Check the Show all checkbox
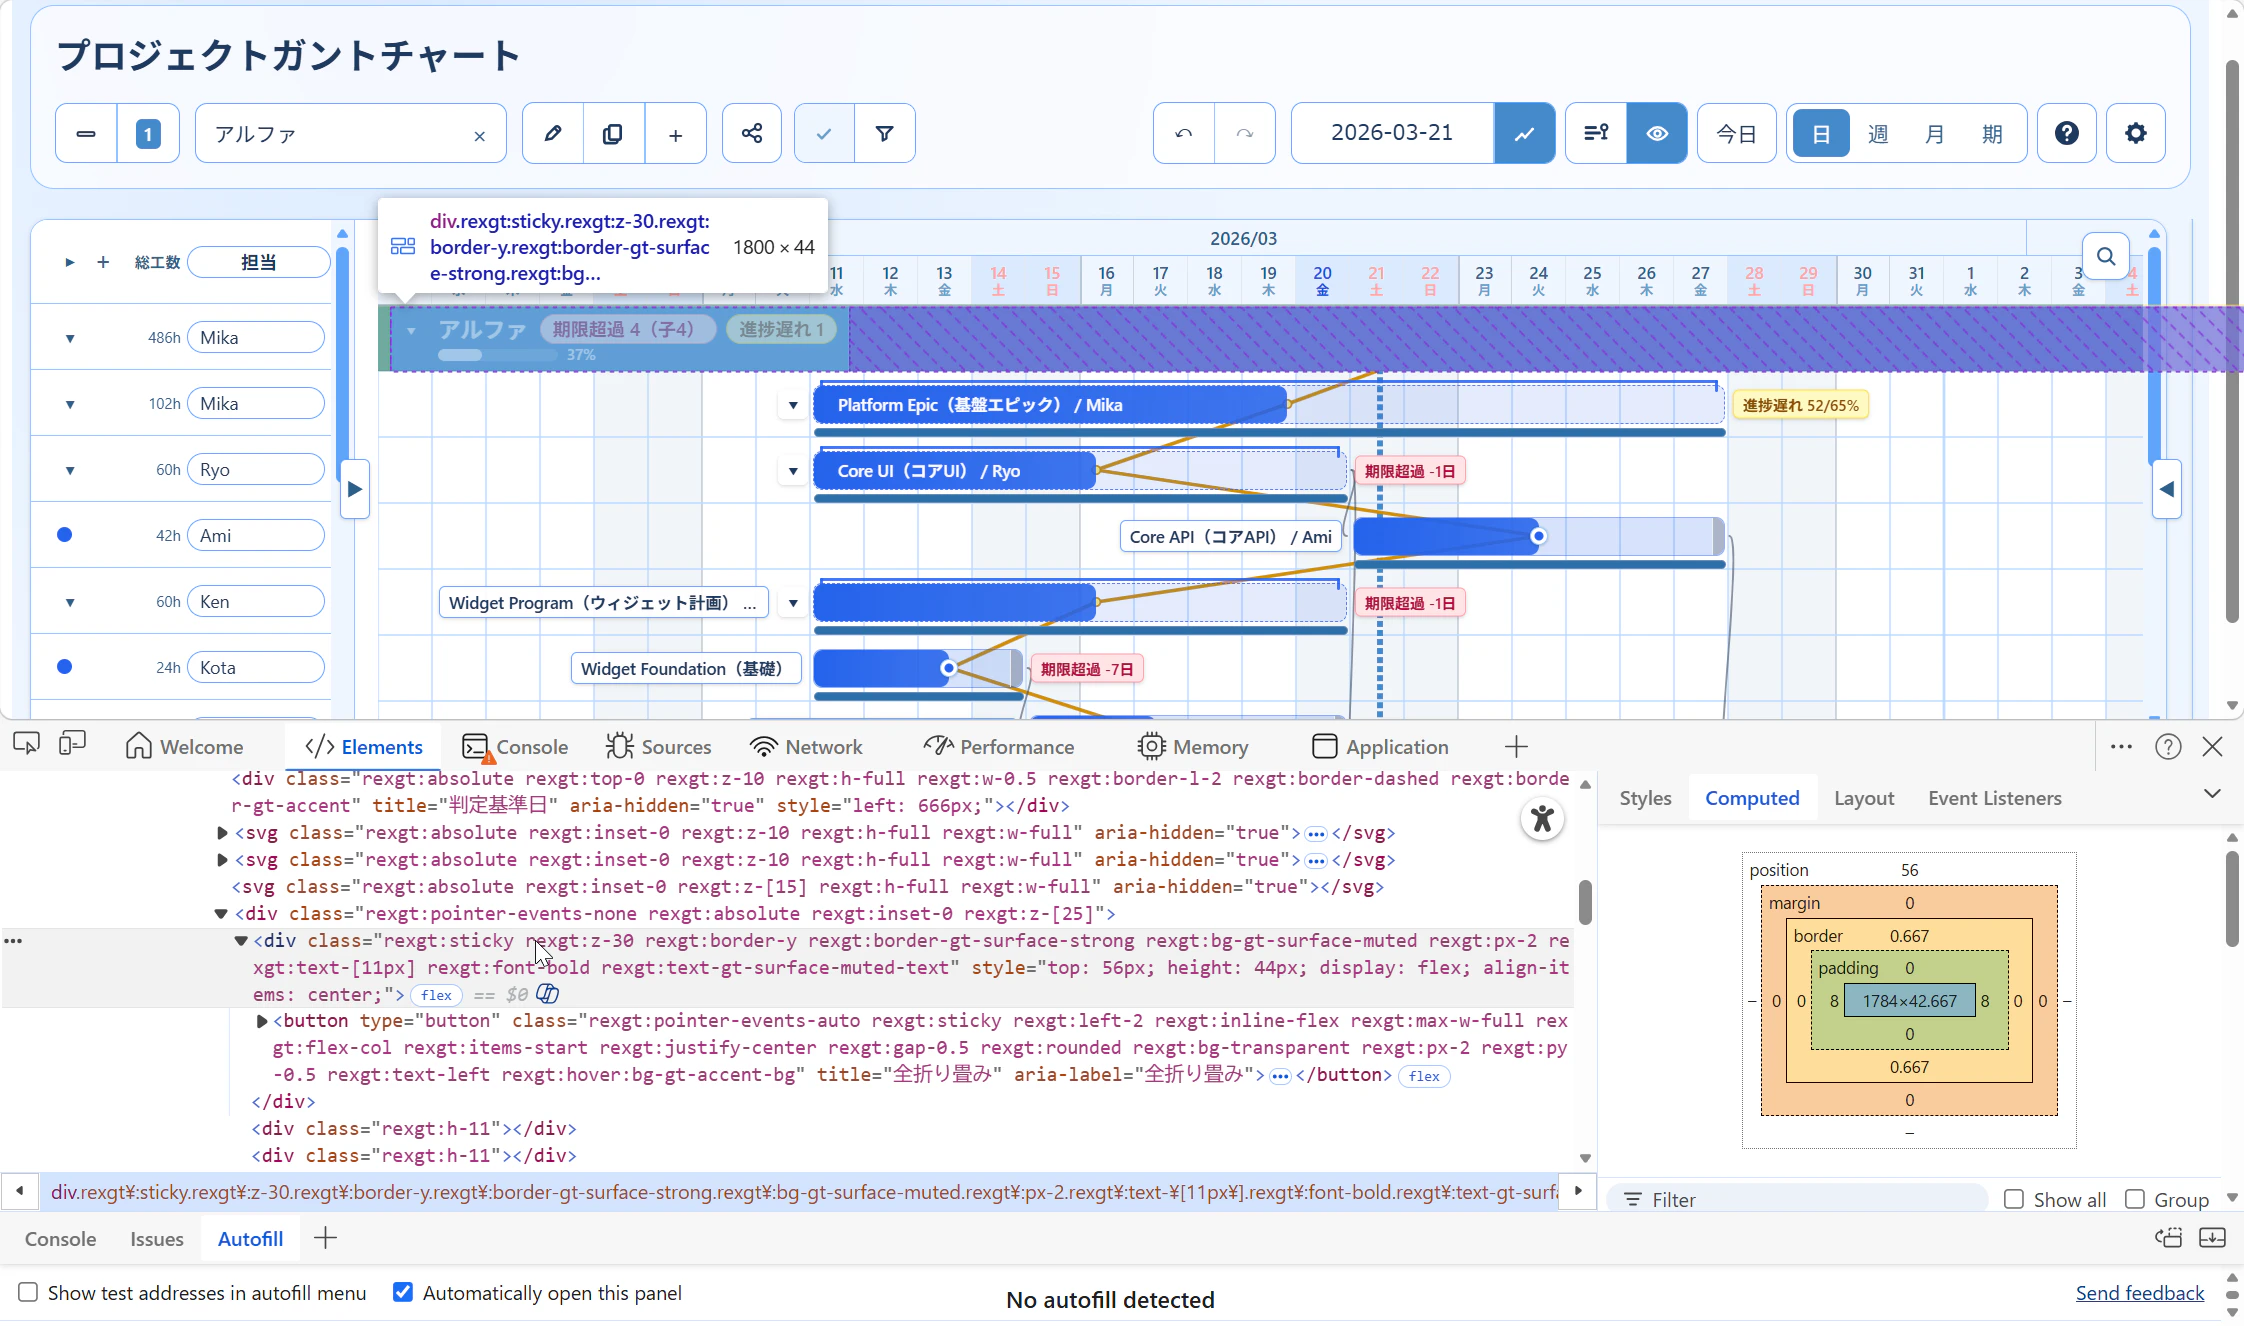Image resolution: width=2244 pixels, height=1326 pixels. [x=2014, y=1199]
